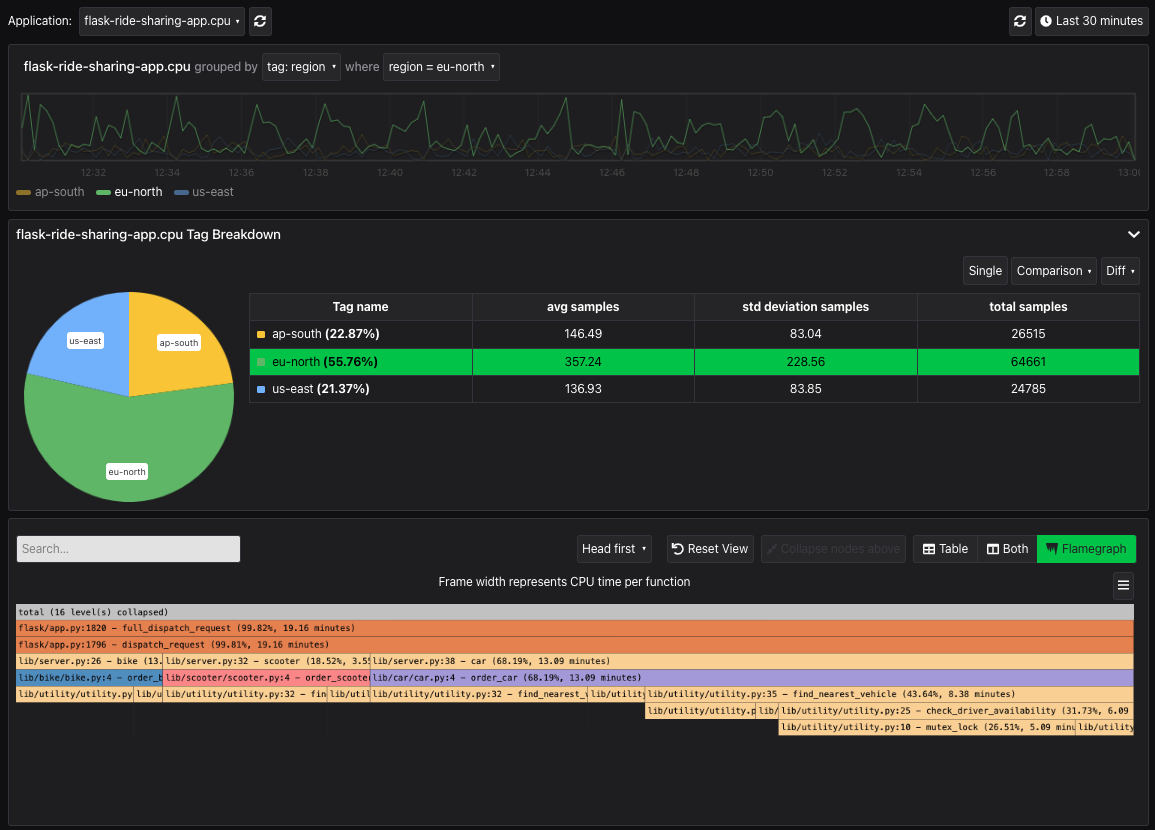Screen dimensions: 1155x830
Task: Click the order_scooter flamegraph frame
Action: click(x=266, y=678)
